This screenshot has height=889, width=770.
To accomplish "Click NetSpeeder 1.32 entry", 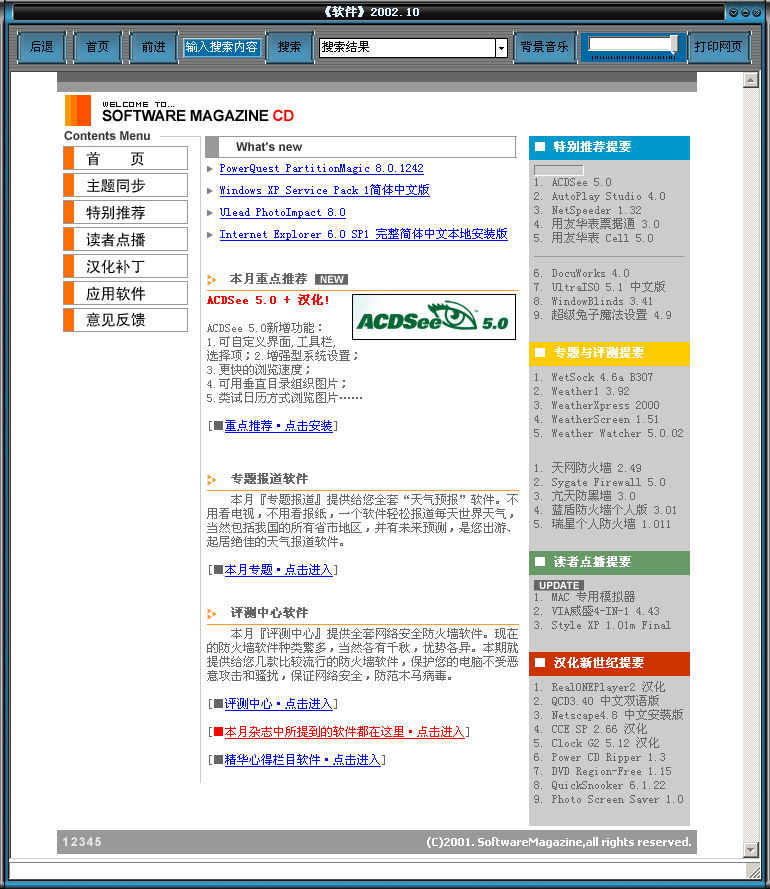I will point(596,210).
